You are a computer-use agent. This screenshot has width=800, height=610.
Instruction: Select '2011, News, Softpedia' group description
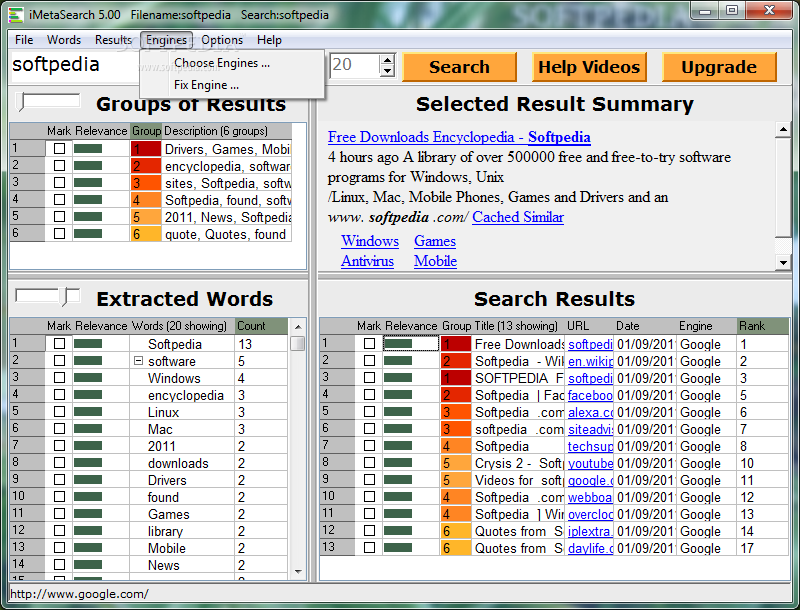(x=228, y=217)
